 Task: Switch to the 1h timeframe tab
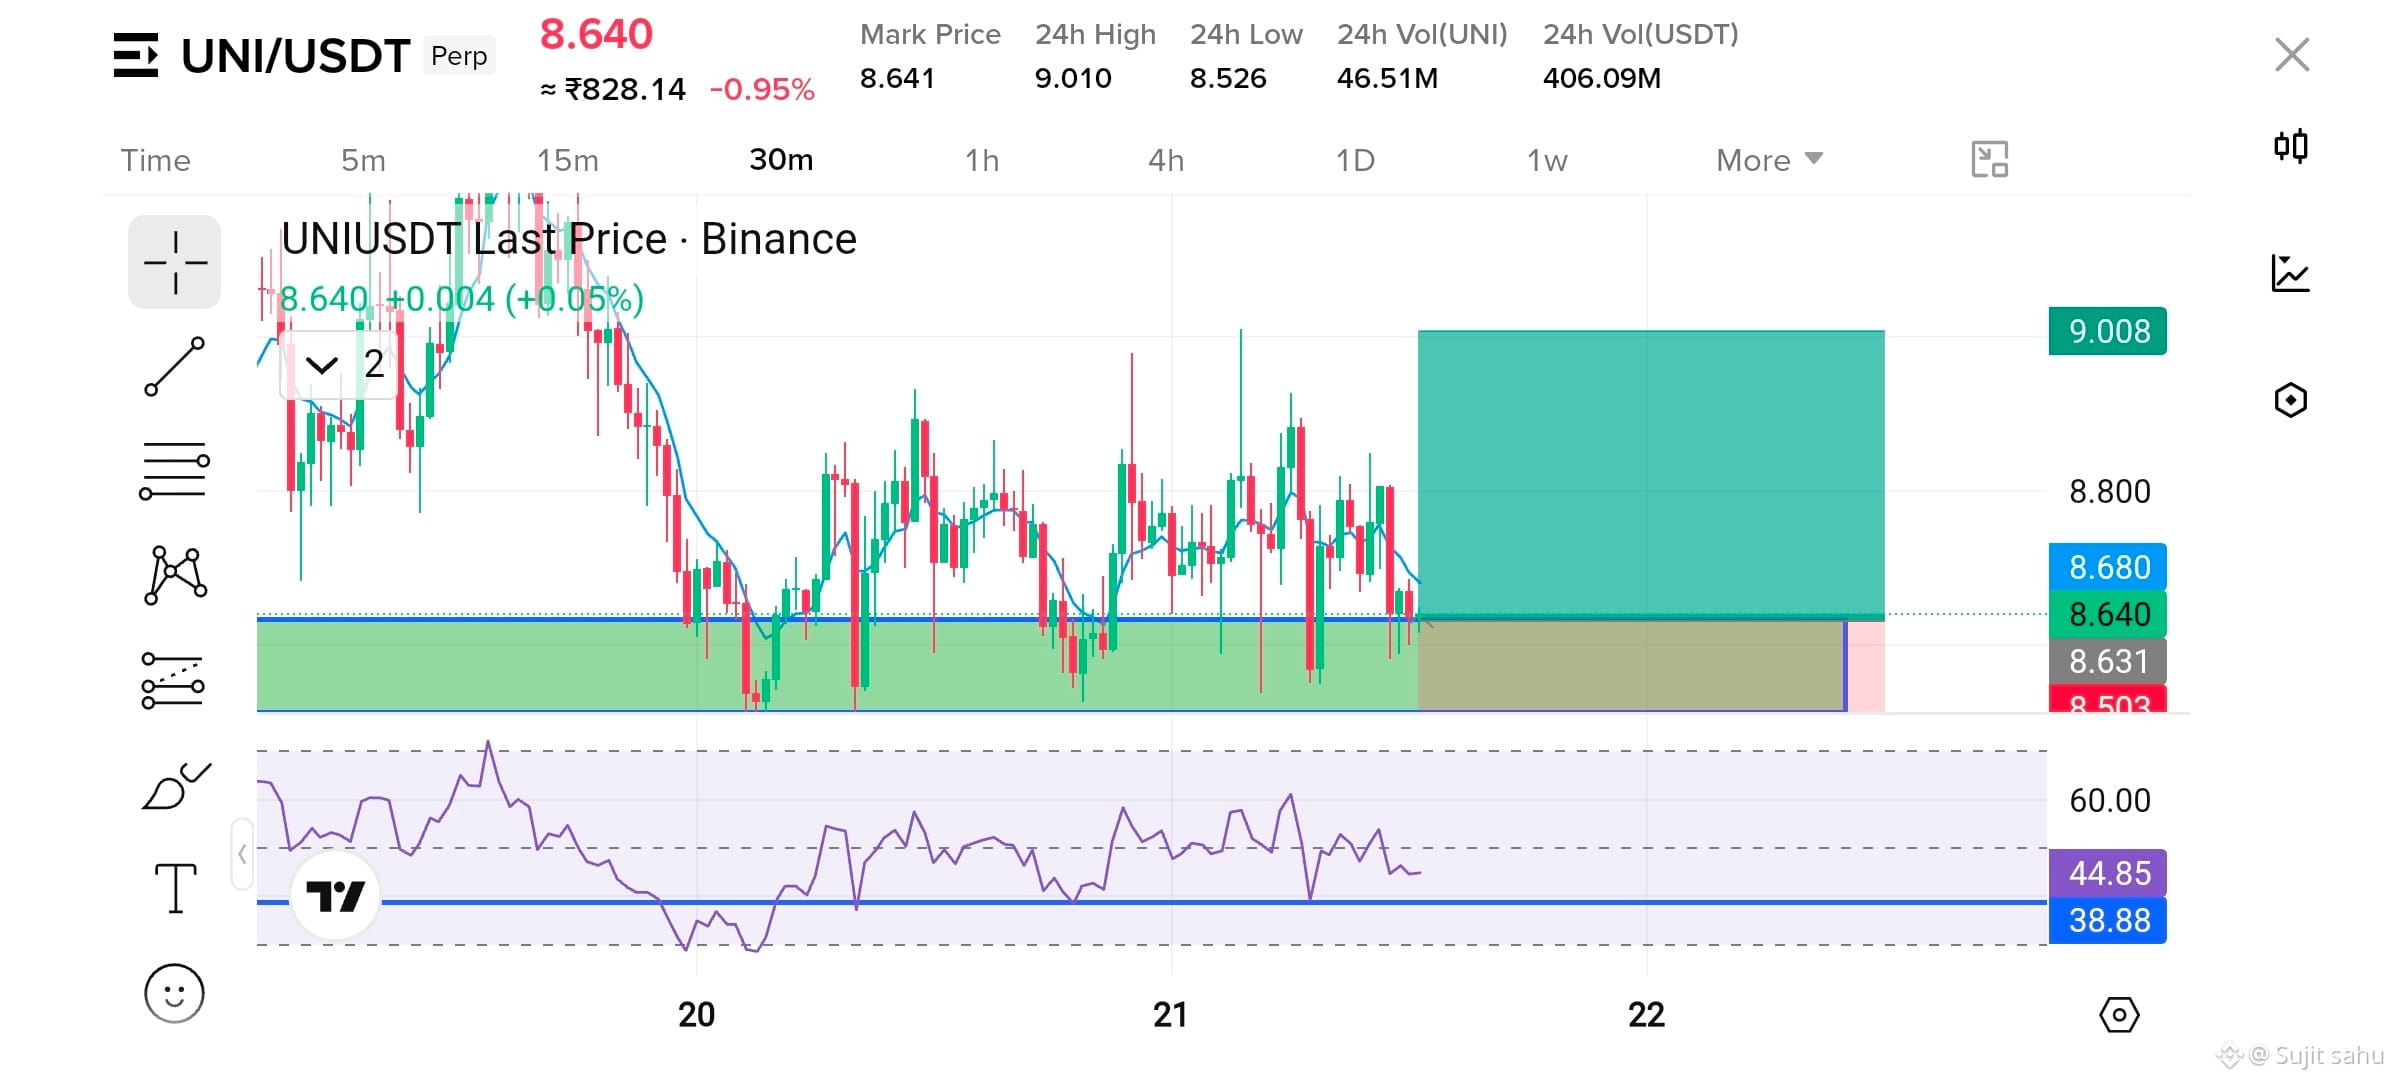(982, 160)
